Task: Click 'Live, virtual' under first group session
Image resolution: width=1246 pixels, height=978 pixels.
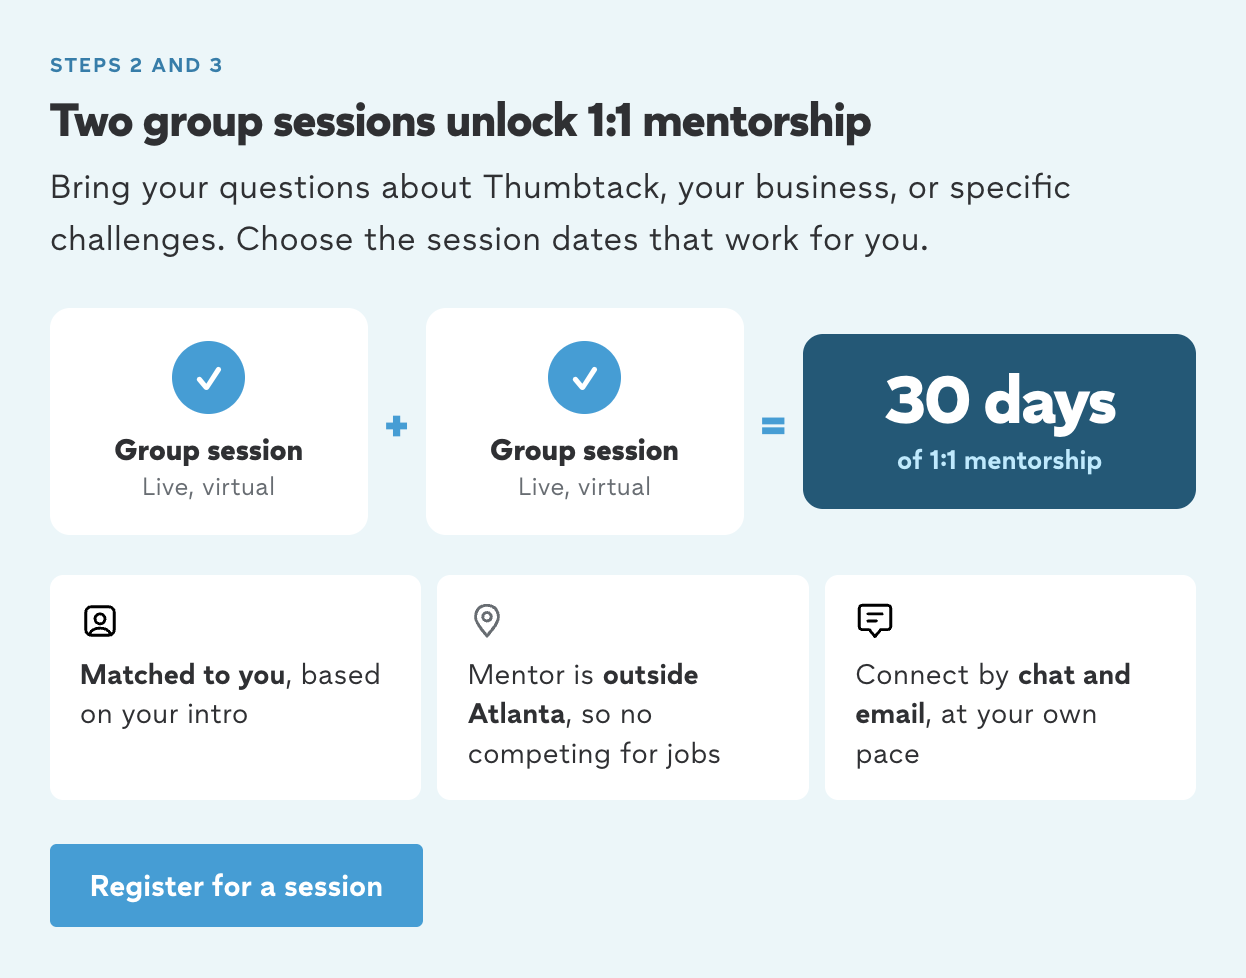Action: (x=208, y=487)
